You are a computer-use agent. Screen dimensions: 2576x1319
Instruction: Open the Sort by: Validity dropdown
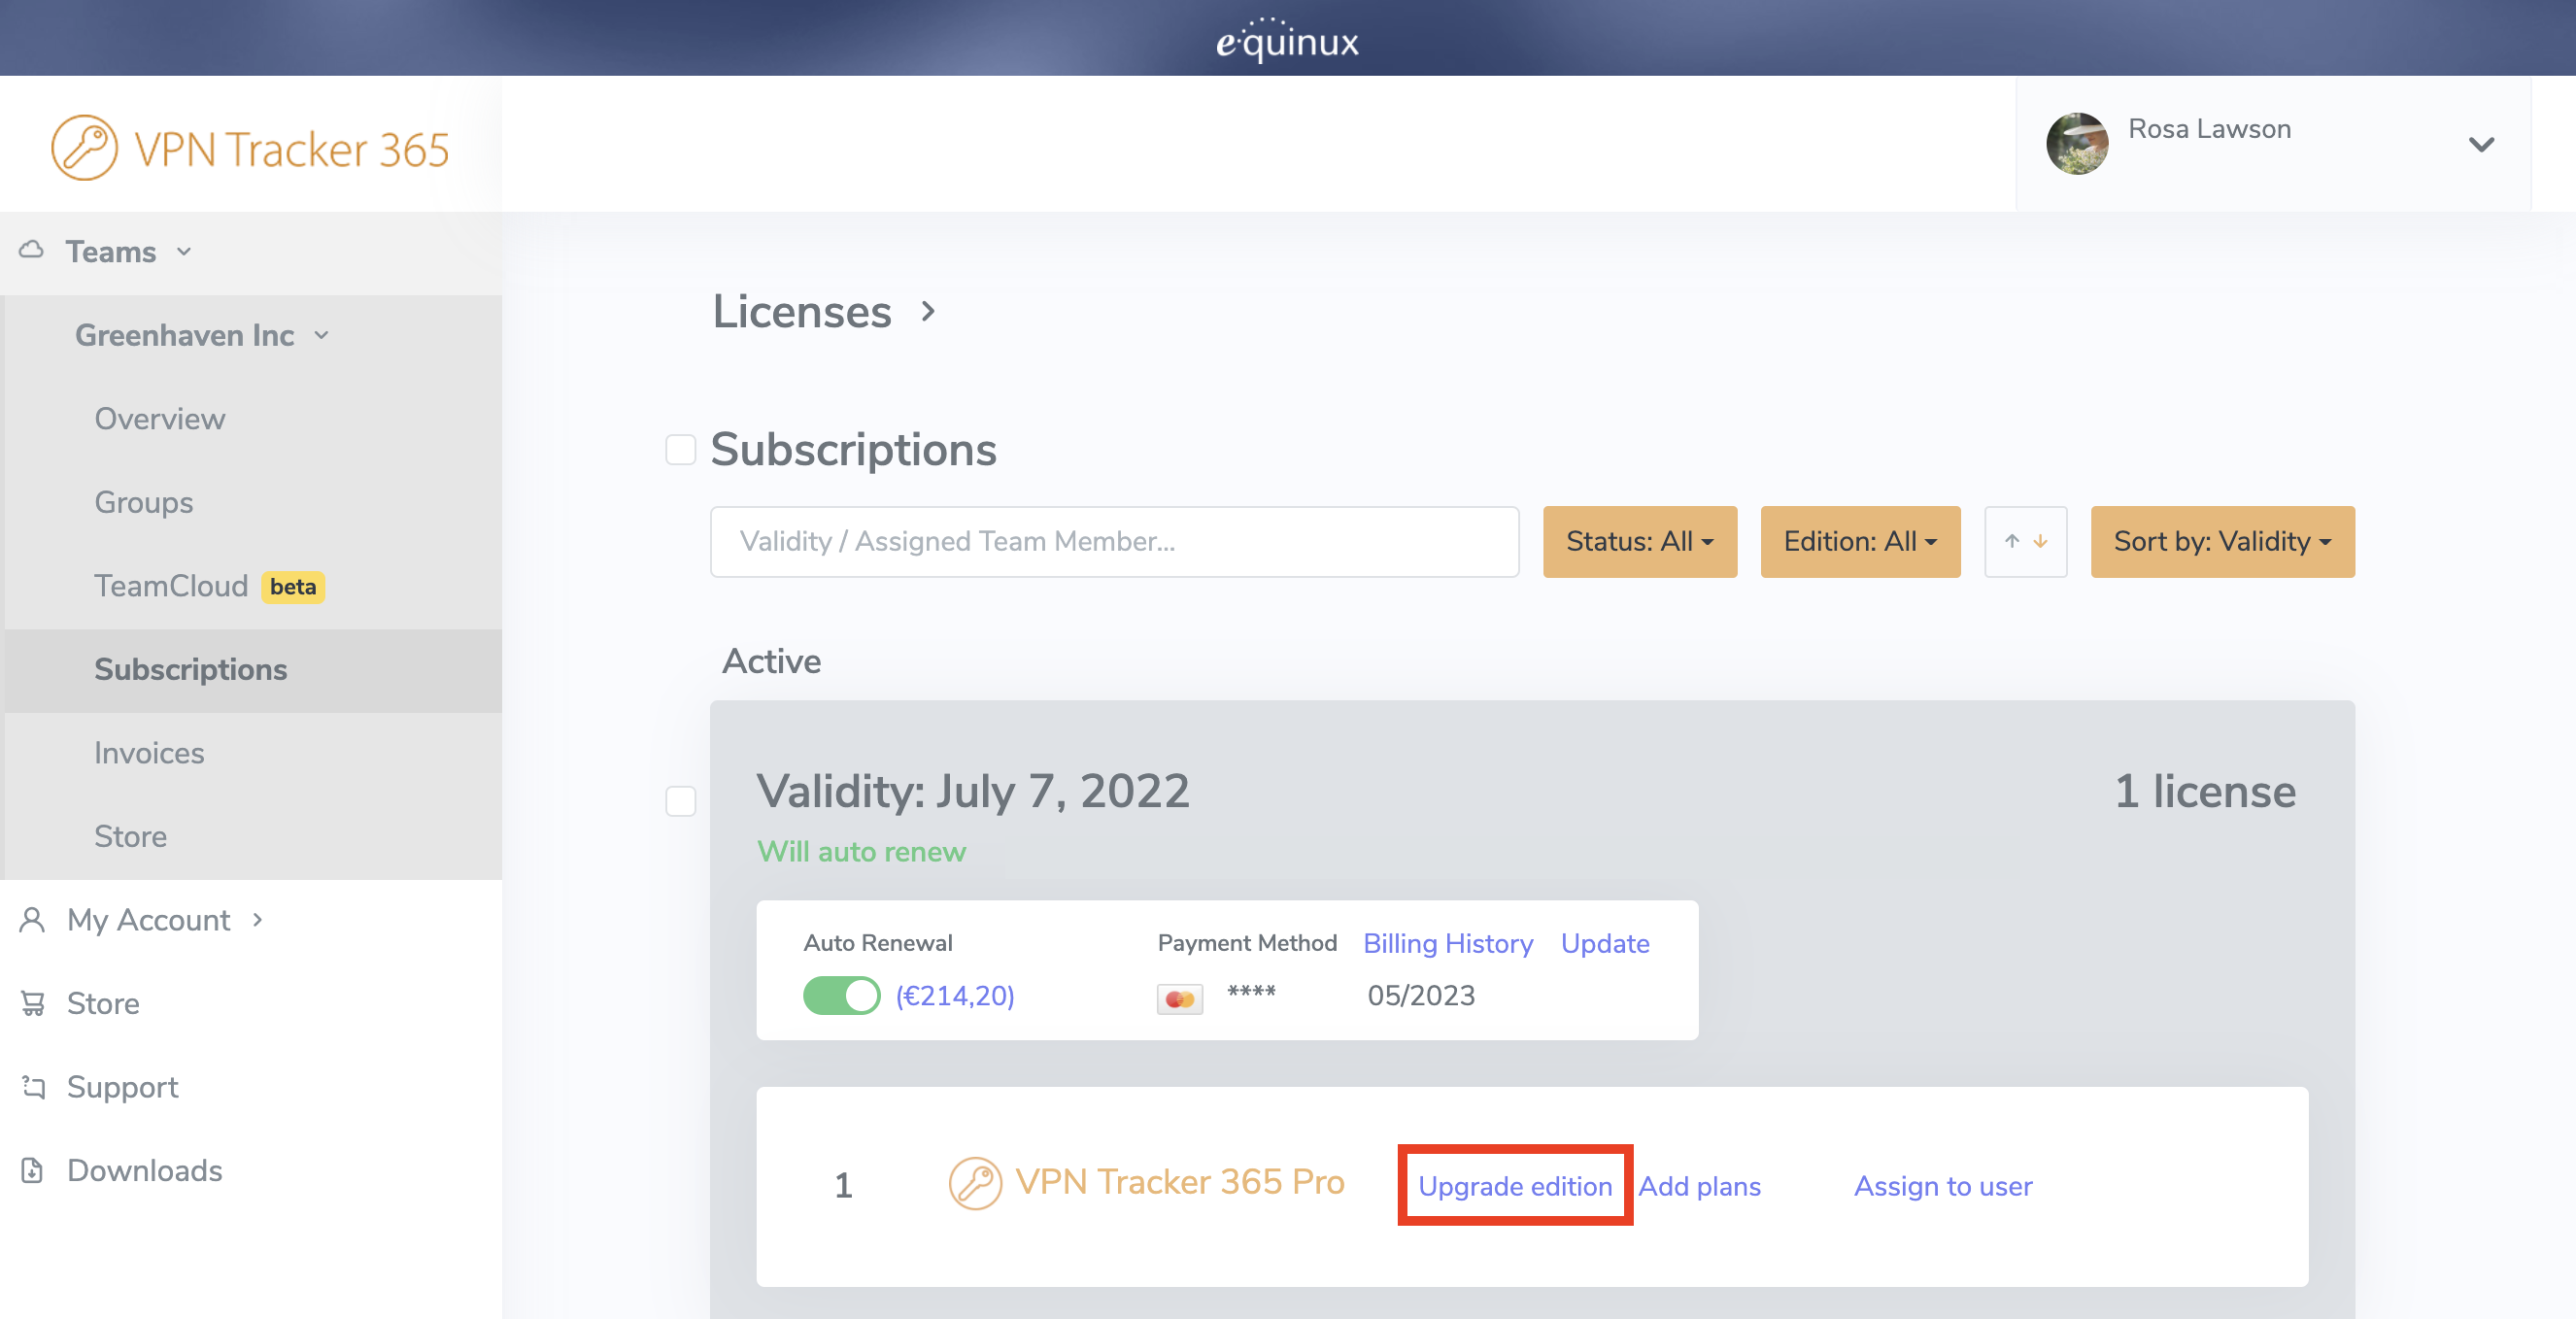point(2222,541)
